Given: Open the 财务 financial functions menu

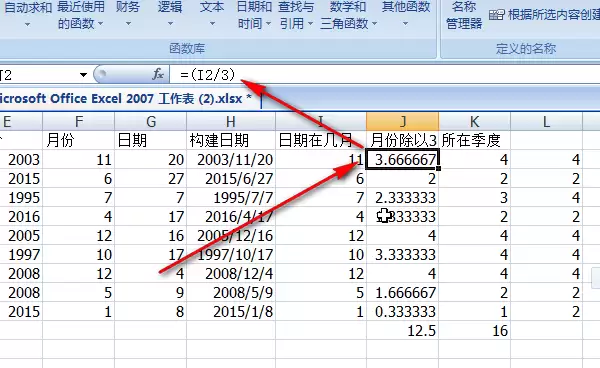Looking at the screenshot, I should 128,15.
